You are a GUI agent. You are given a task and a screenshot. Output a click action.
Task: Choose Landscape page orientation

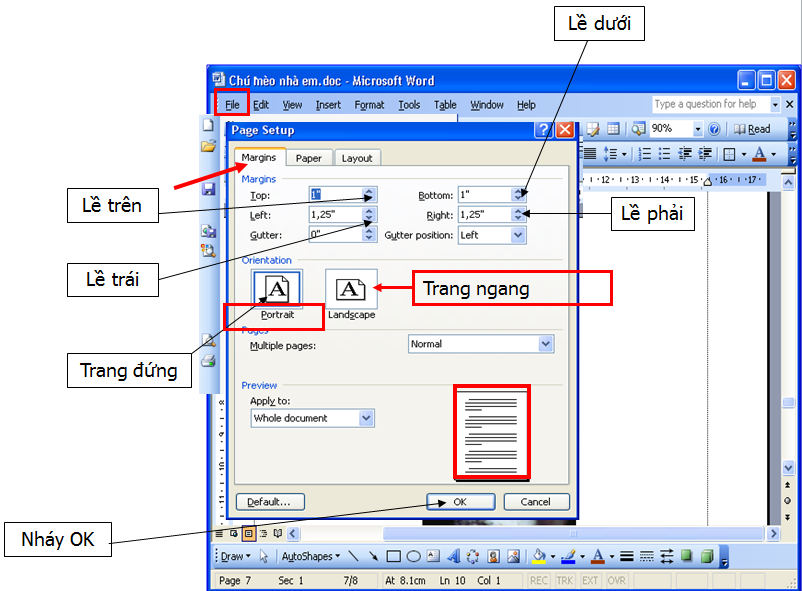[351, 295]
